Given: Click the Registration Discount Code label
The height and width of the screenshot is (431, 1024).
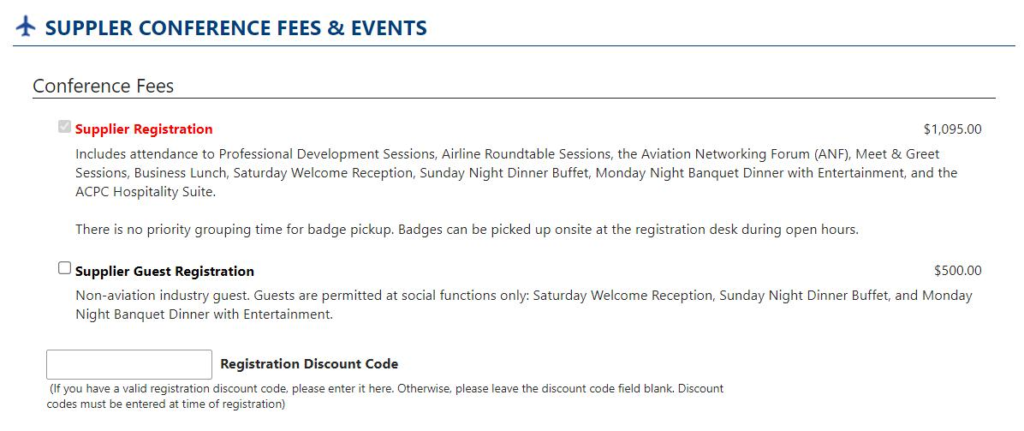Looking at the screenshot, I should [x=310, y=364].
